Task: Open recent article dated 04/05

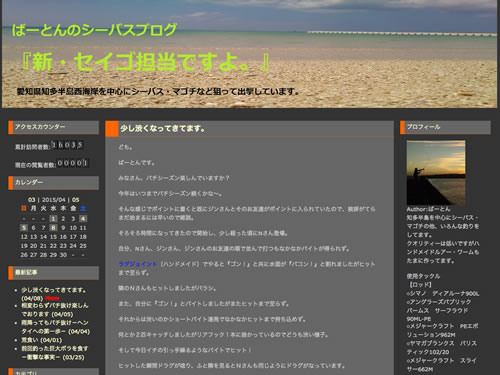Action: [x=55, y=310]
